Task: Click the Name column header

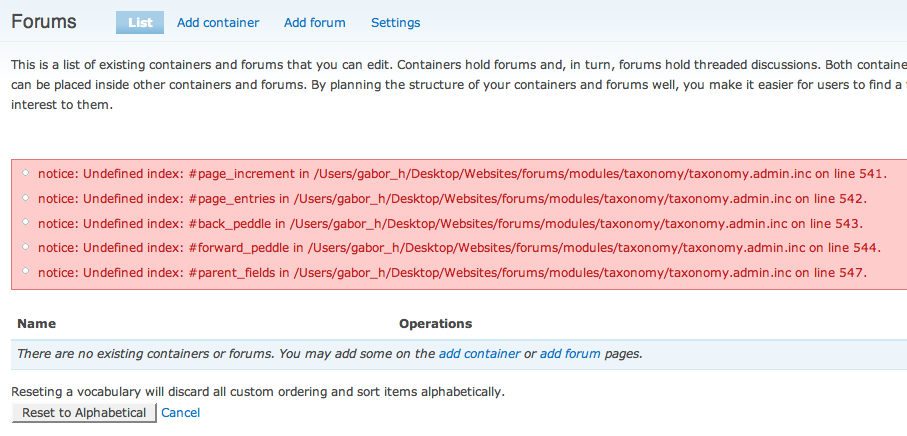Action: coord(36,323)
